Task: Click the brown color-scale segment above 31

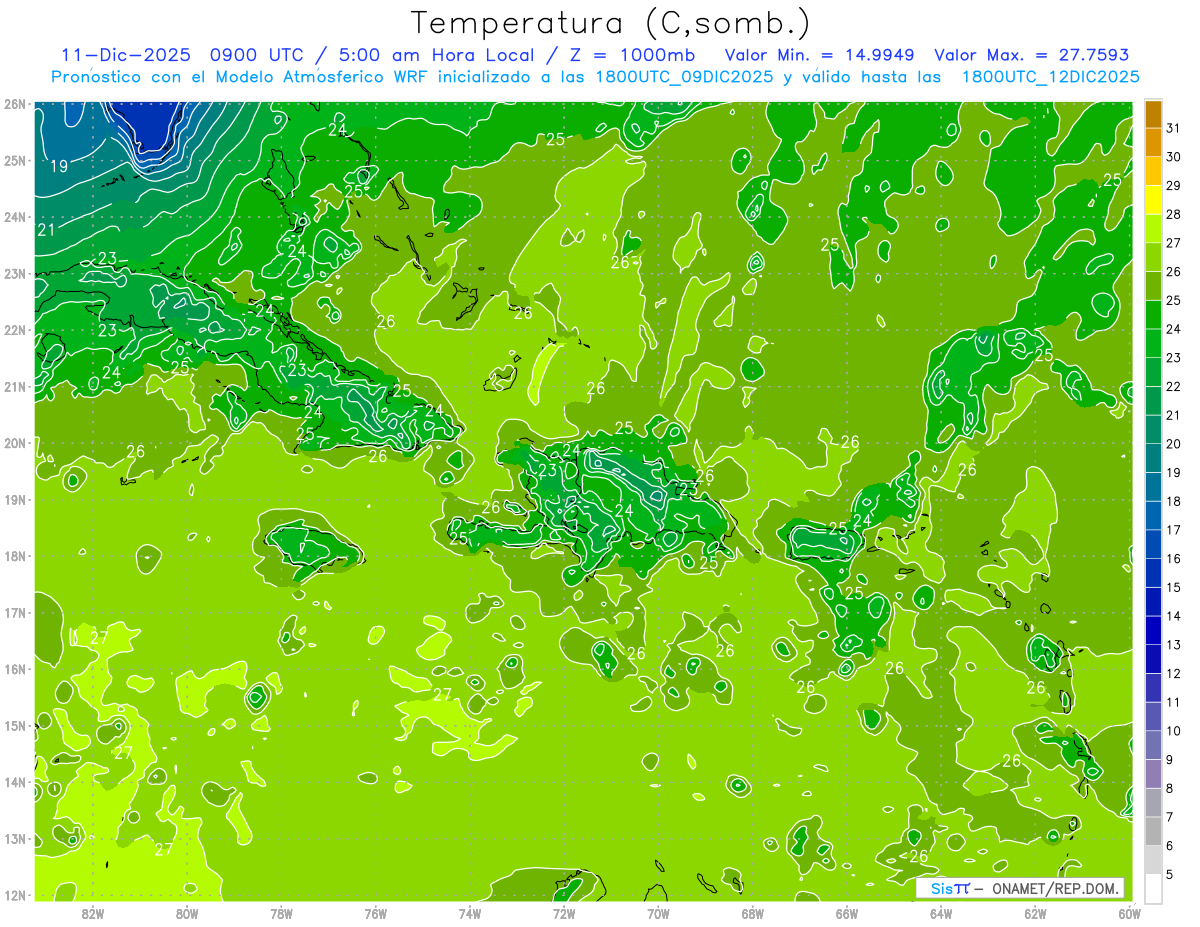Action: coord(1153,114)
